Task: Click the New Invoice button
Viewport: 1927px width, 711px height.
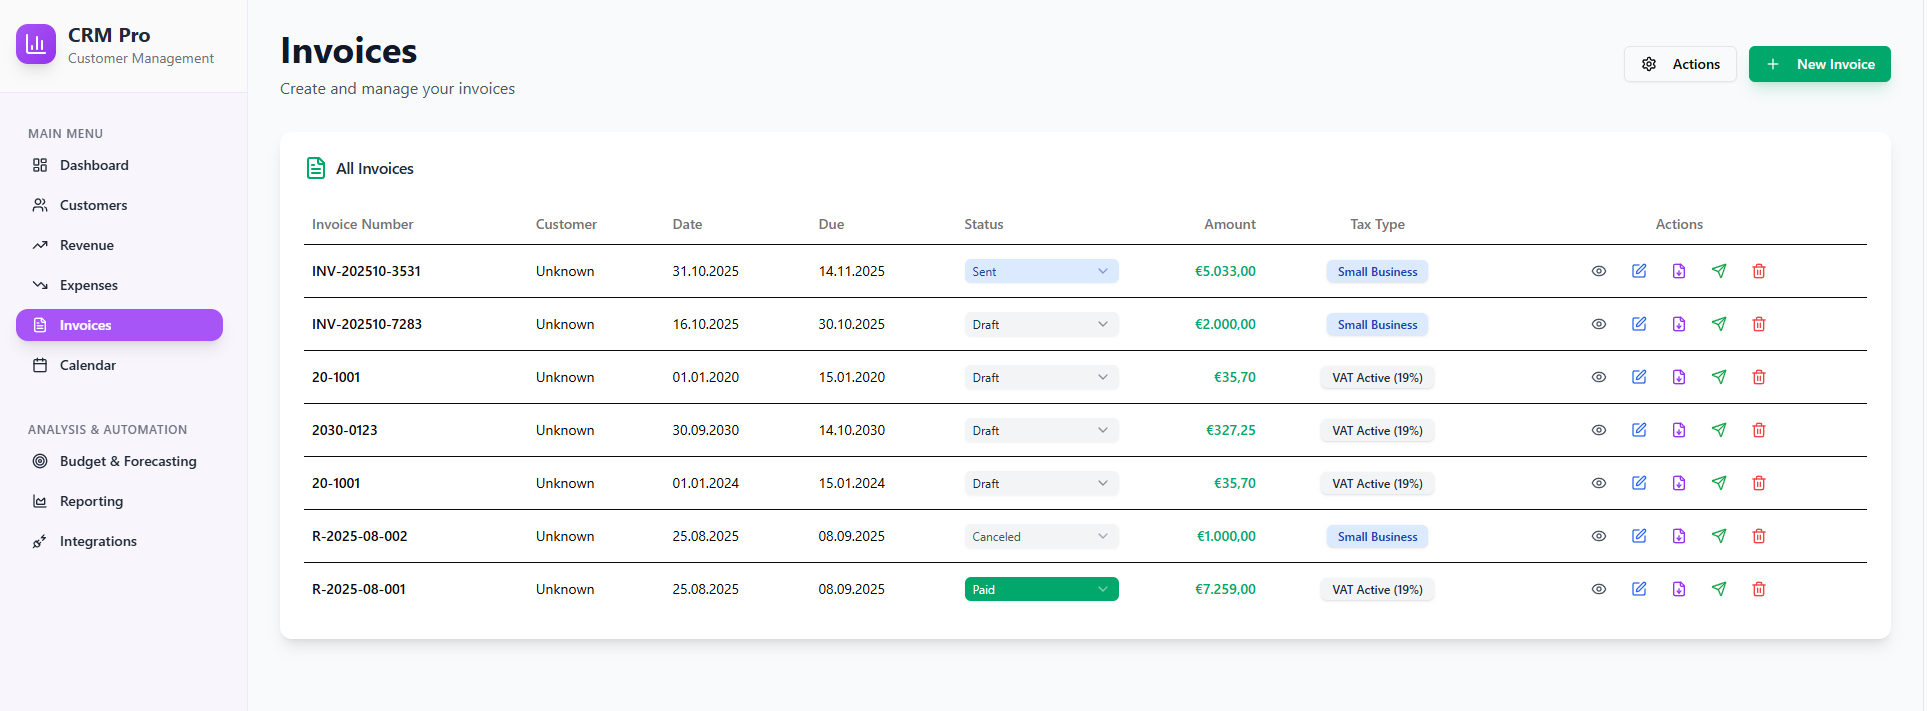Action: pos(1819,64)
